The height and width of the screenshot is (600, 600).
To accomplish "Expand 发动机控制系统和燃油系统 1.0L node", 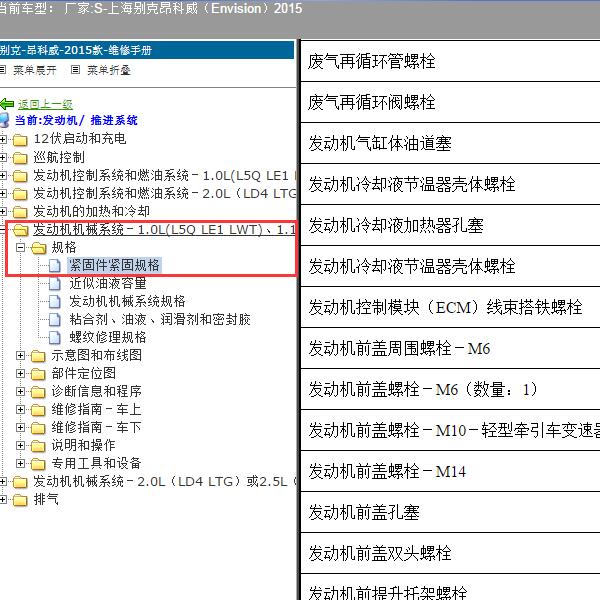I will pyautogui.click(x=3, y=176).
